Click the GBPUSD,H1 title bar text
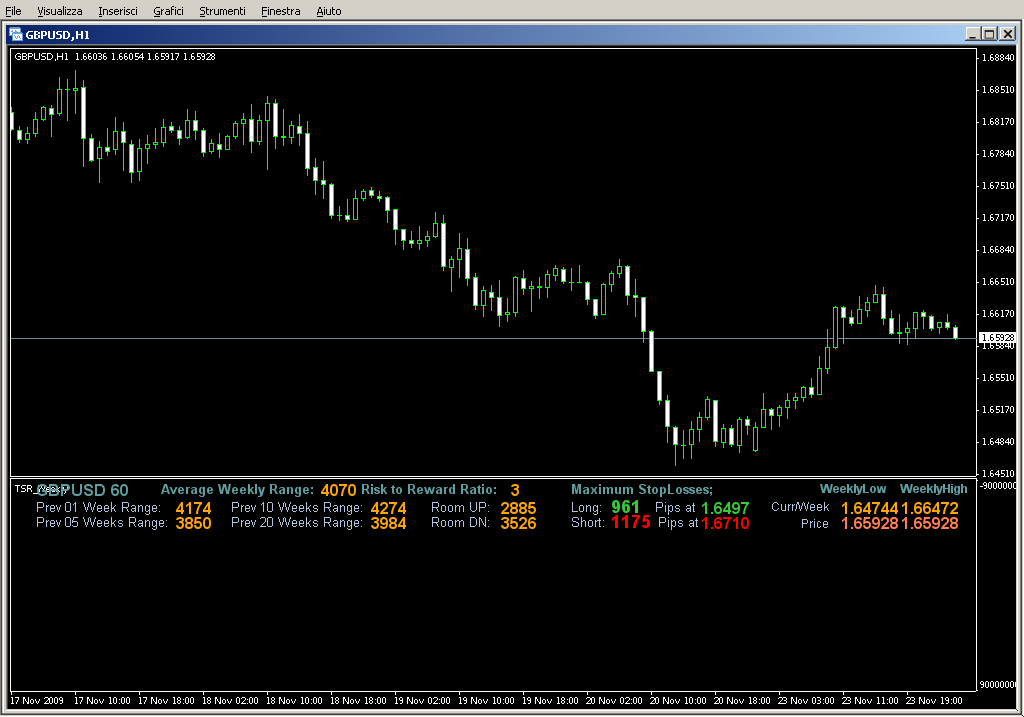This screenshot has width=1024, height=717. point(57,35)
